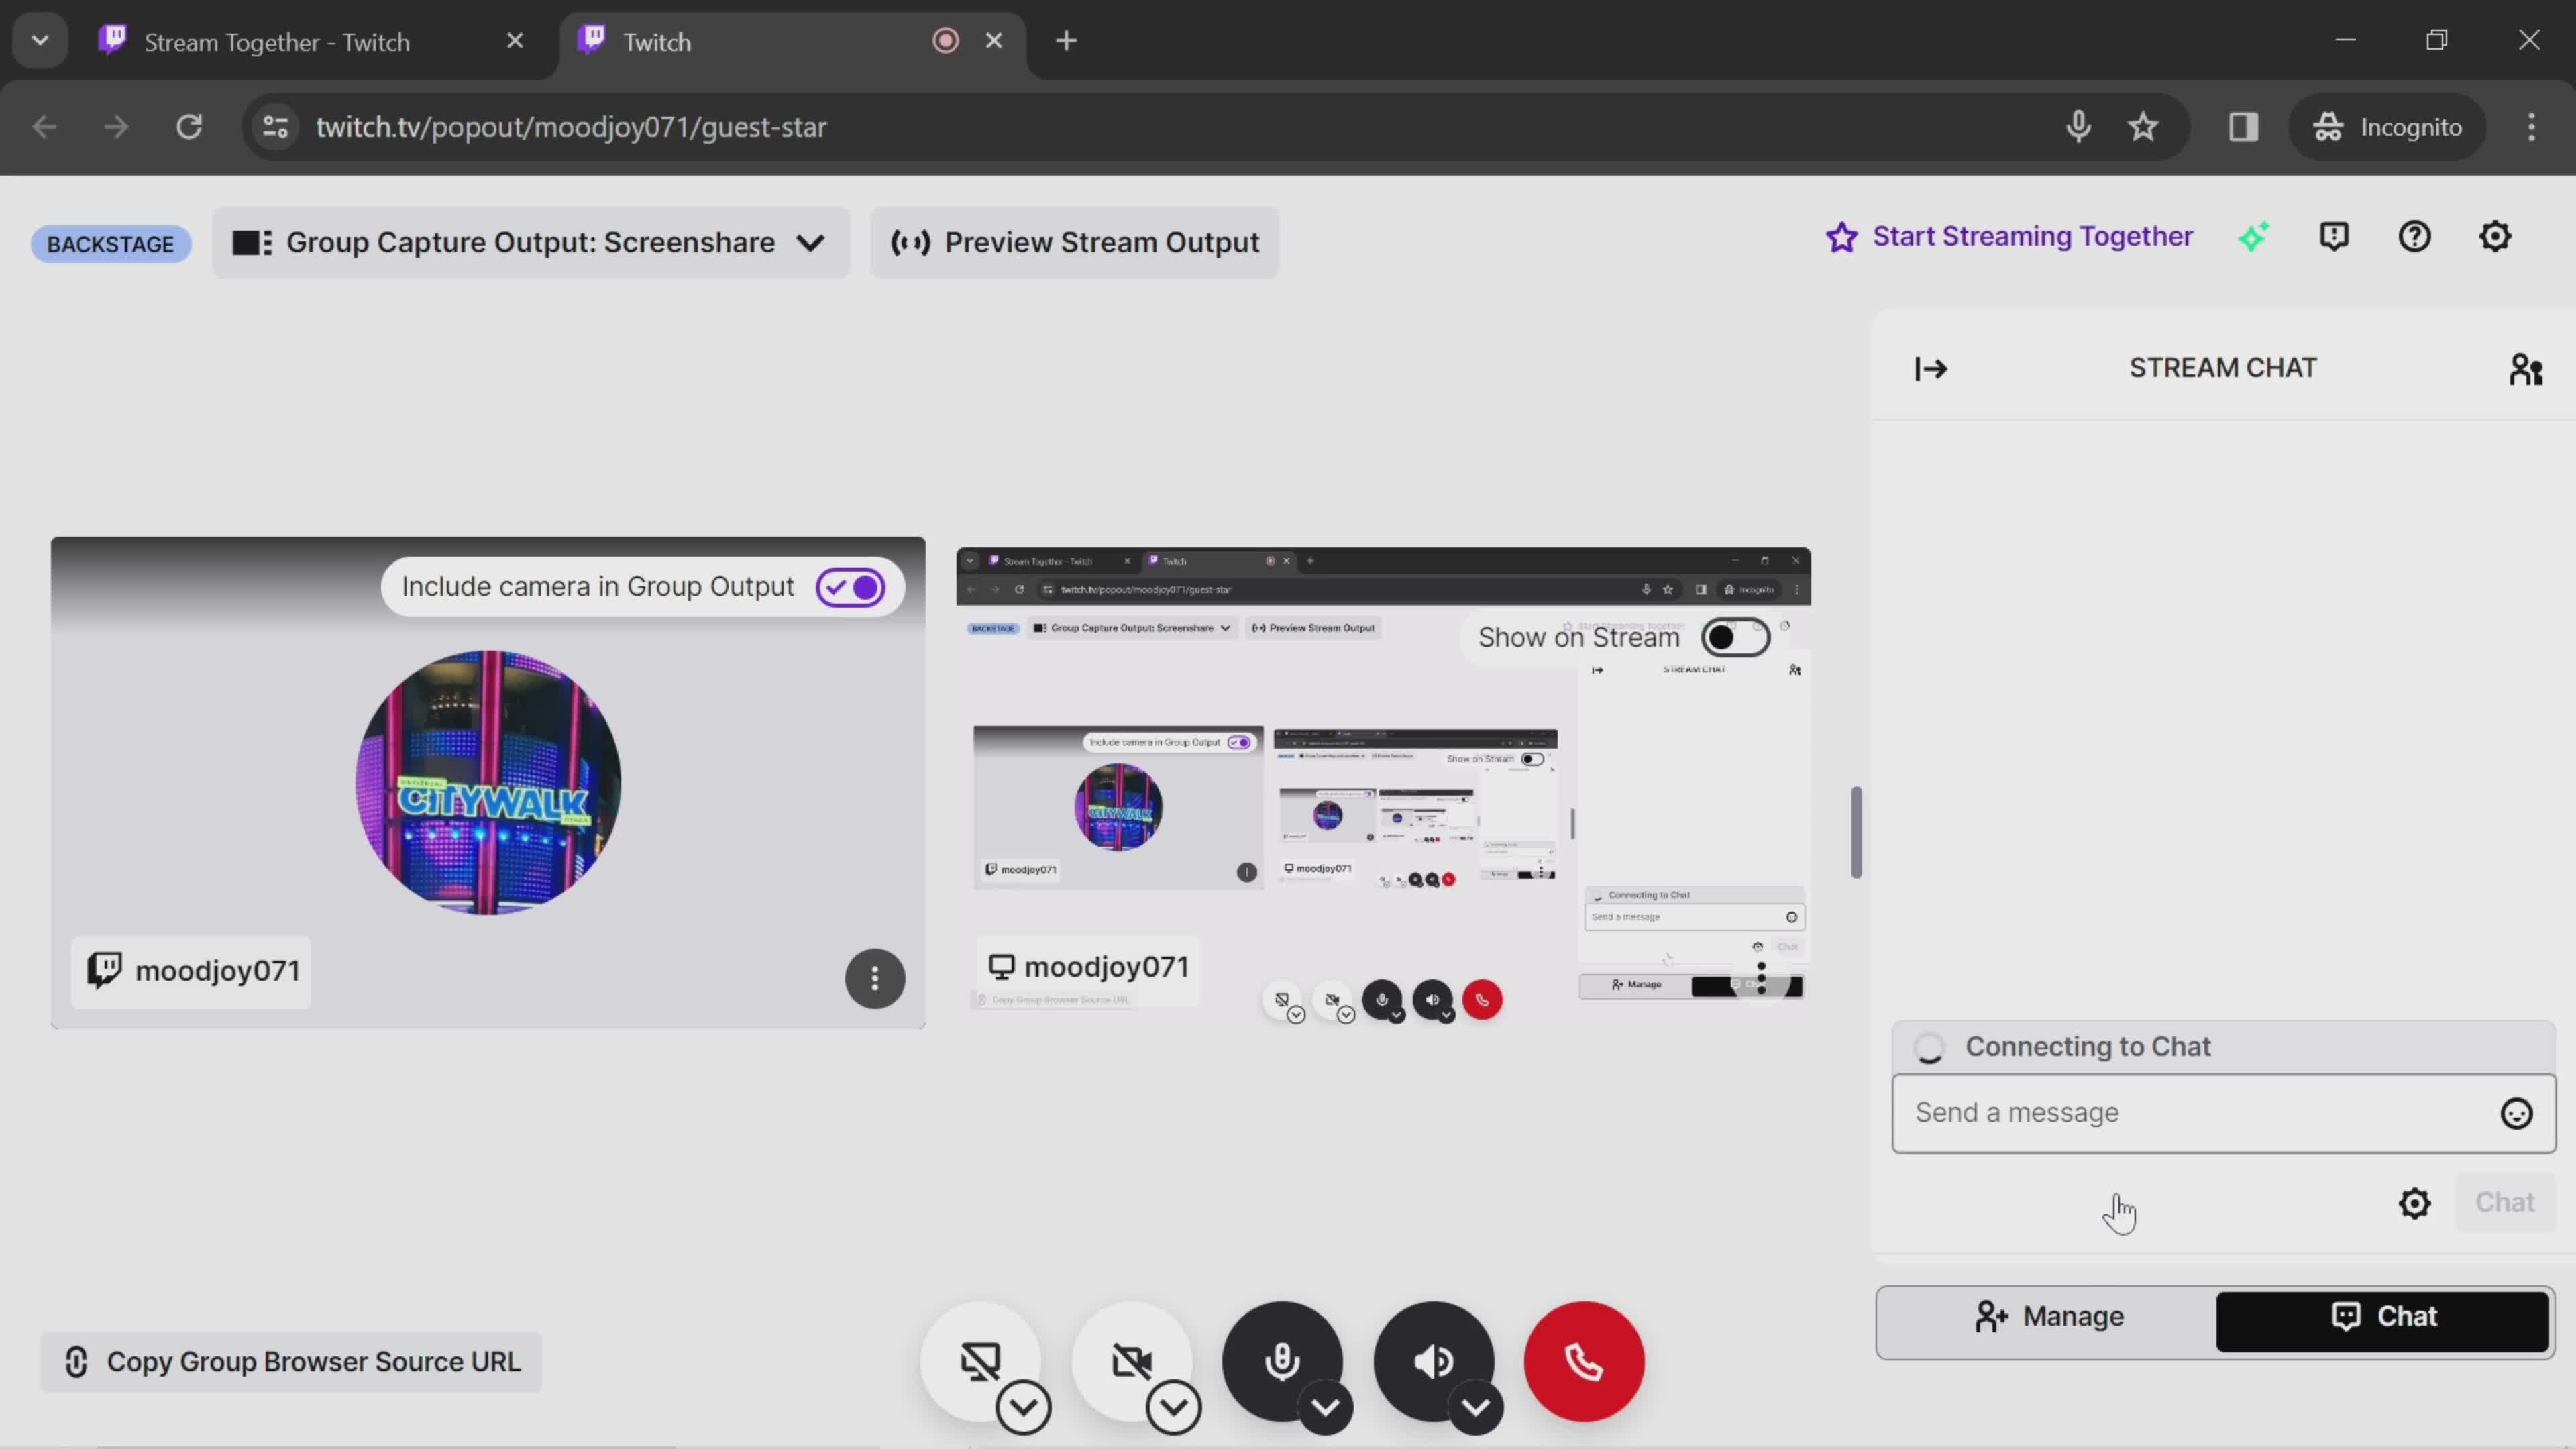Open the feedback icon in the header
Image resolution: width=2576 pixels, height=1449 pixels.
click(2334, 237)
